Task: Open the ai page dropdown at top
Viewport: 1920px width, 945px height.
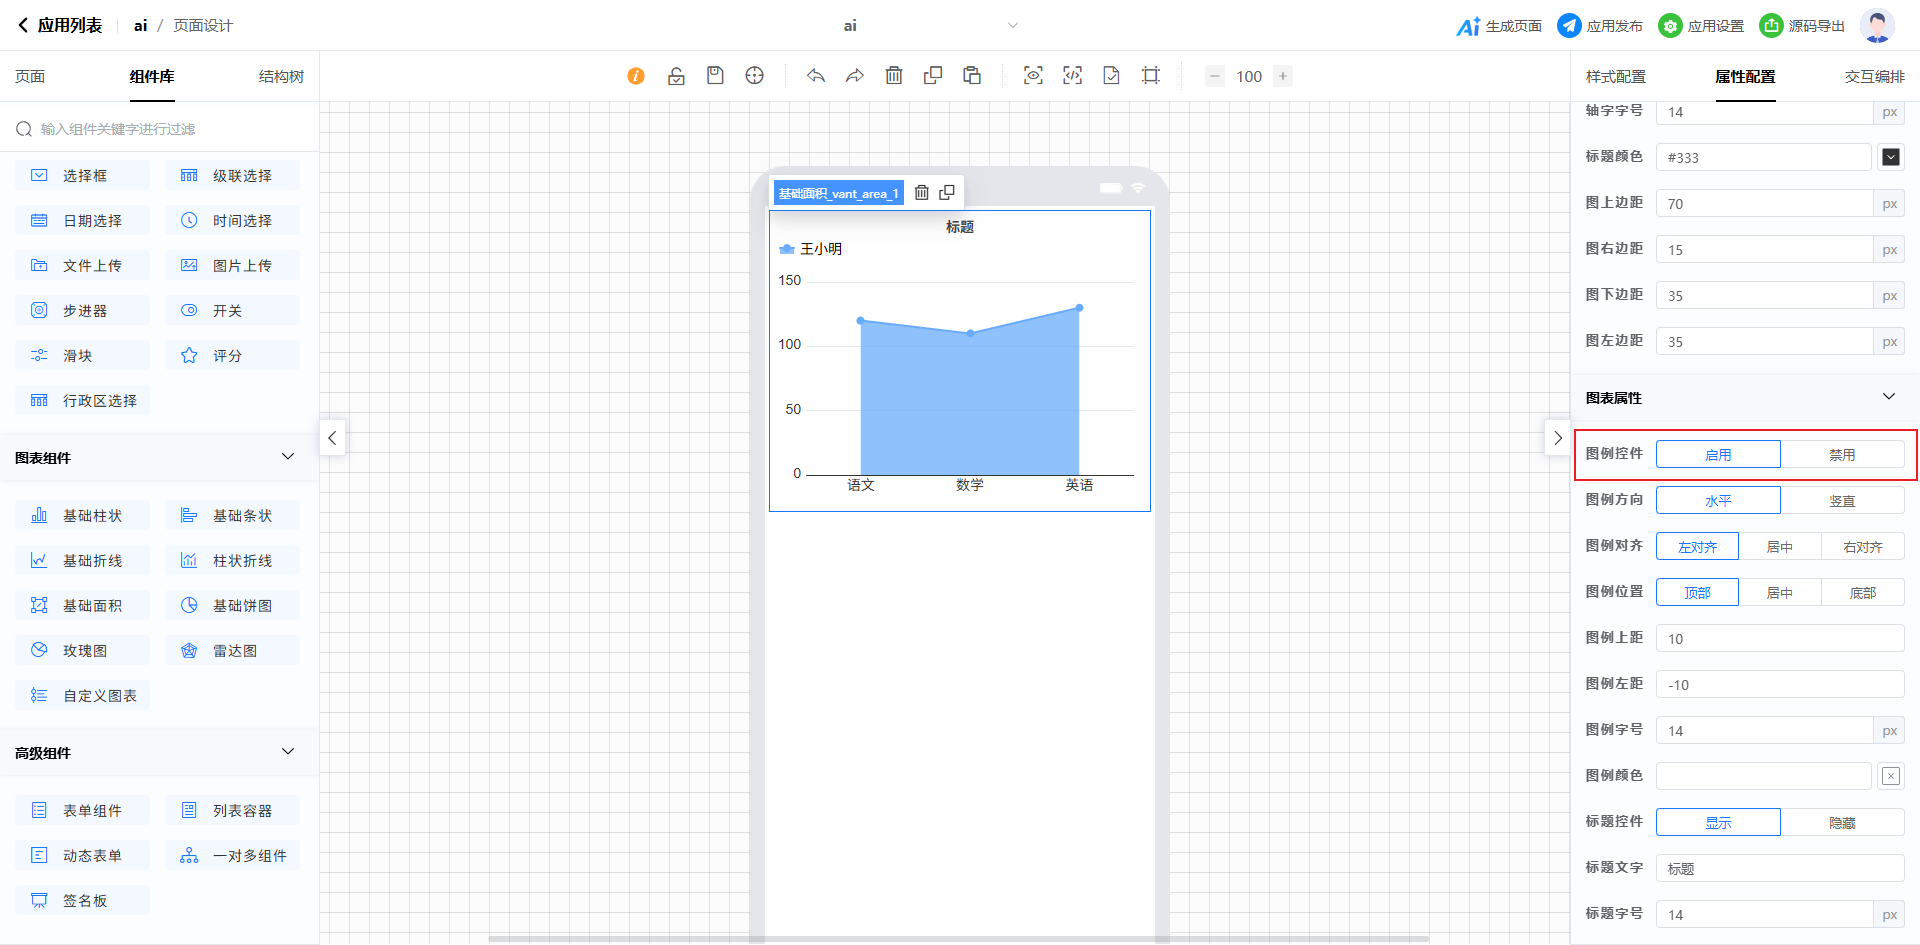Action: pos(1012,26)
